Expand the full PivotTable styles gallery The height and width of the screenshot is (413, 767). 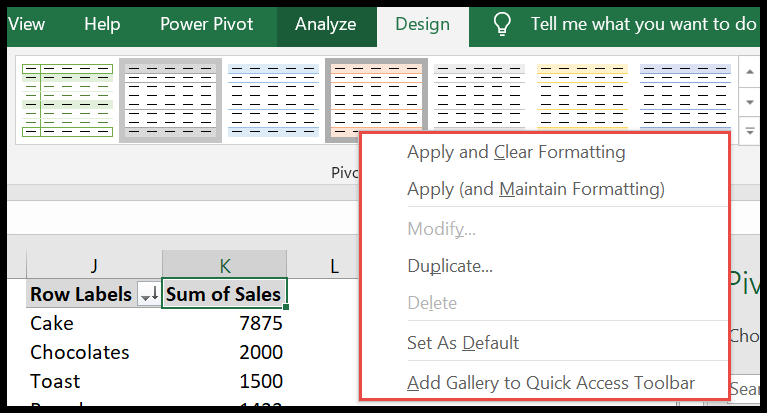749,131
